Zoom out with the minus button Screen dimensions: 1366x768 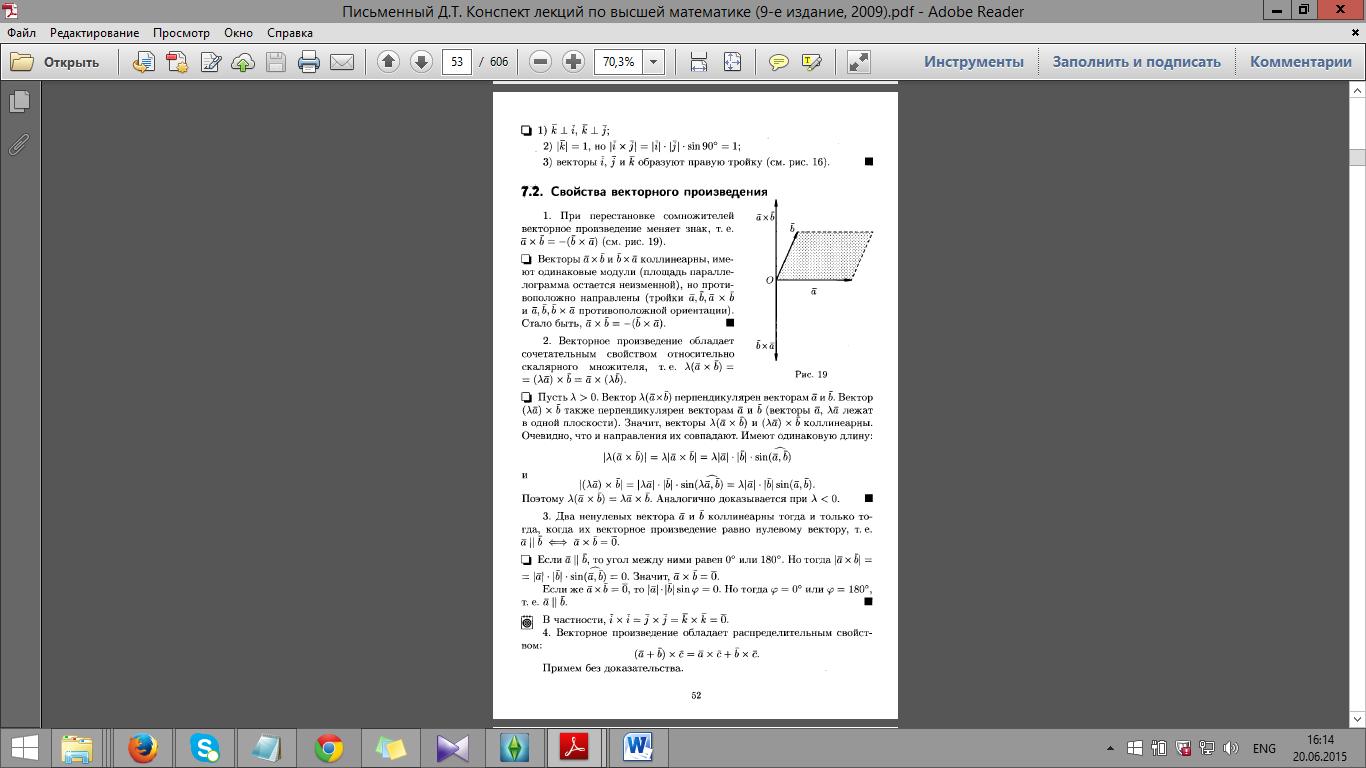coord(541,62)
